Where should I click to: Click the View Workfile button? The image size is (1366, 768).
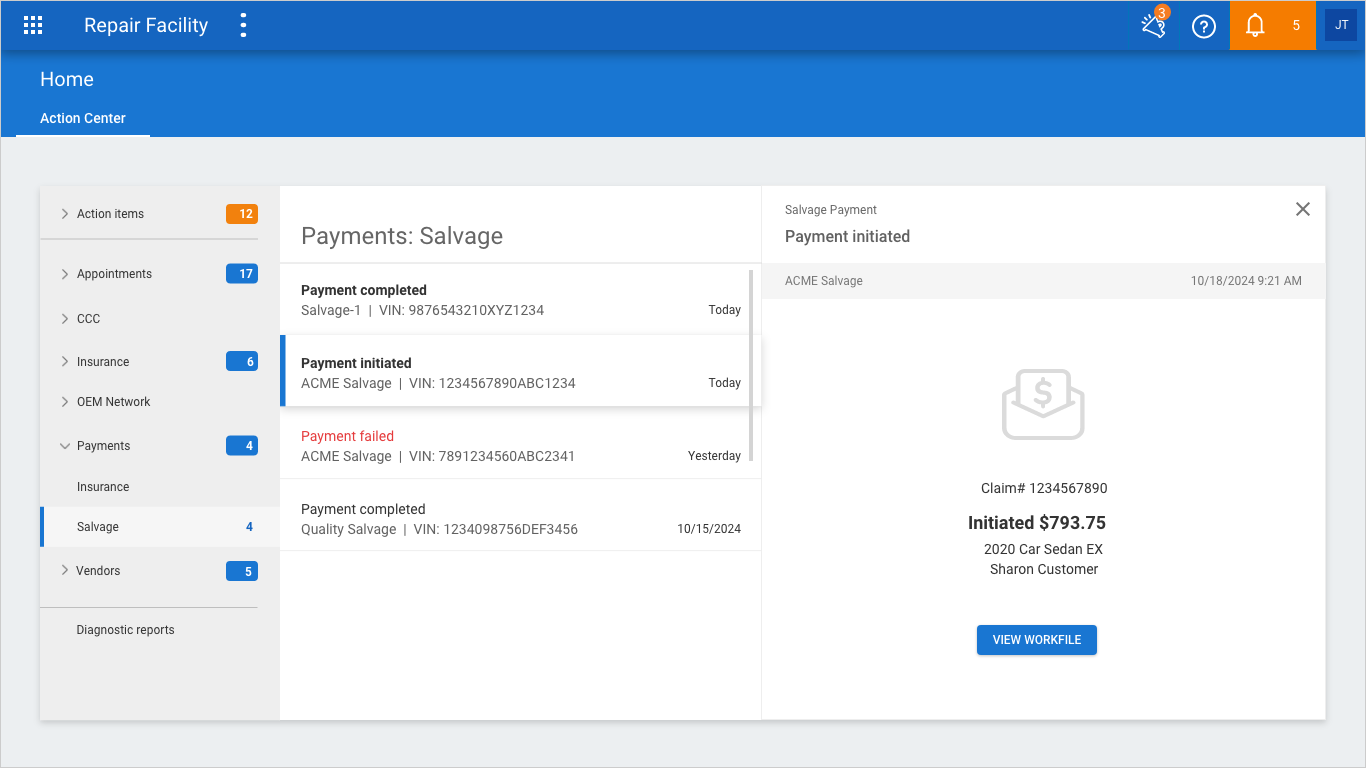pyautogui.click(x=1036, y=640)
